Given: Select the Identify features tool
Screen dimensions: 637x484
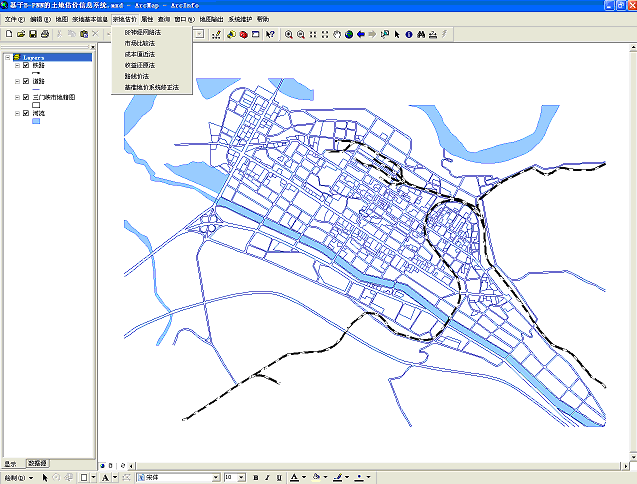Looking at the screenshot, I should [408, 34].
